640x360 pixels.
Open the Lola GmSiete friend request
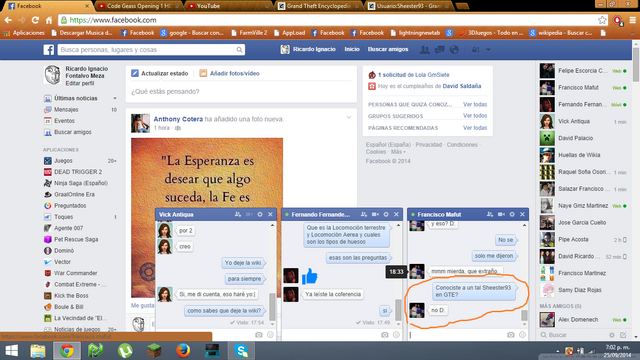[413, 75]
